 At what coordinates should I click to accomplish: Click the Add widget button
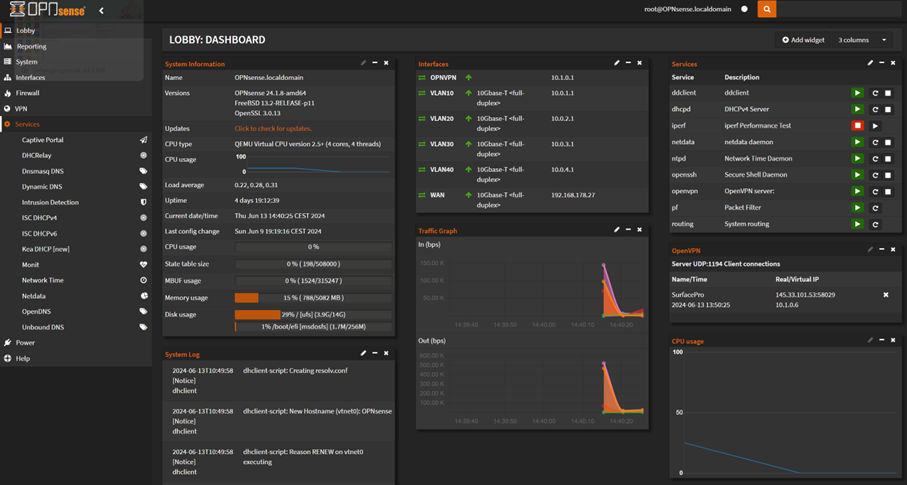coord(803,40)
